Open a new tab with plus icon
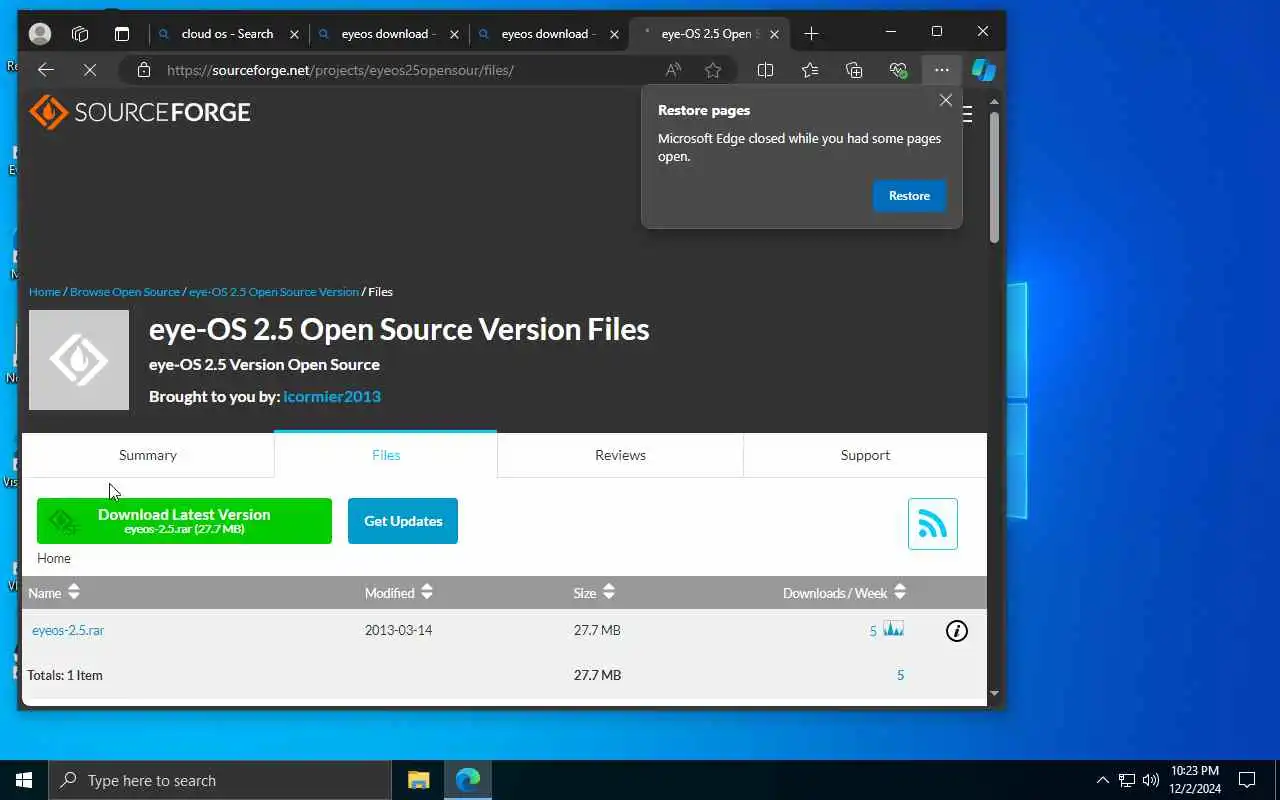The image size is (1280, 800). point(811,33)
